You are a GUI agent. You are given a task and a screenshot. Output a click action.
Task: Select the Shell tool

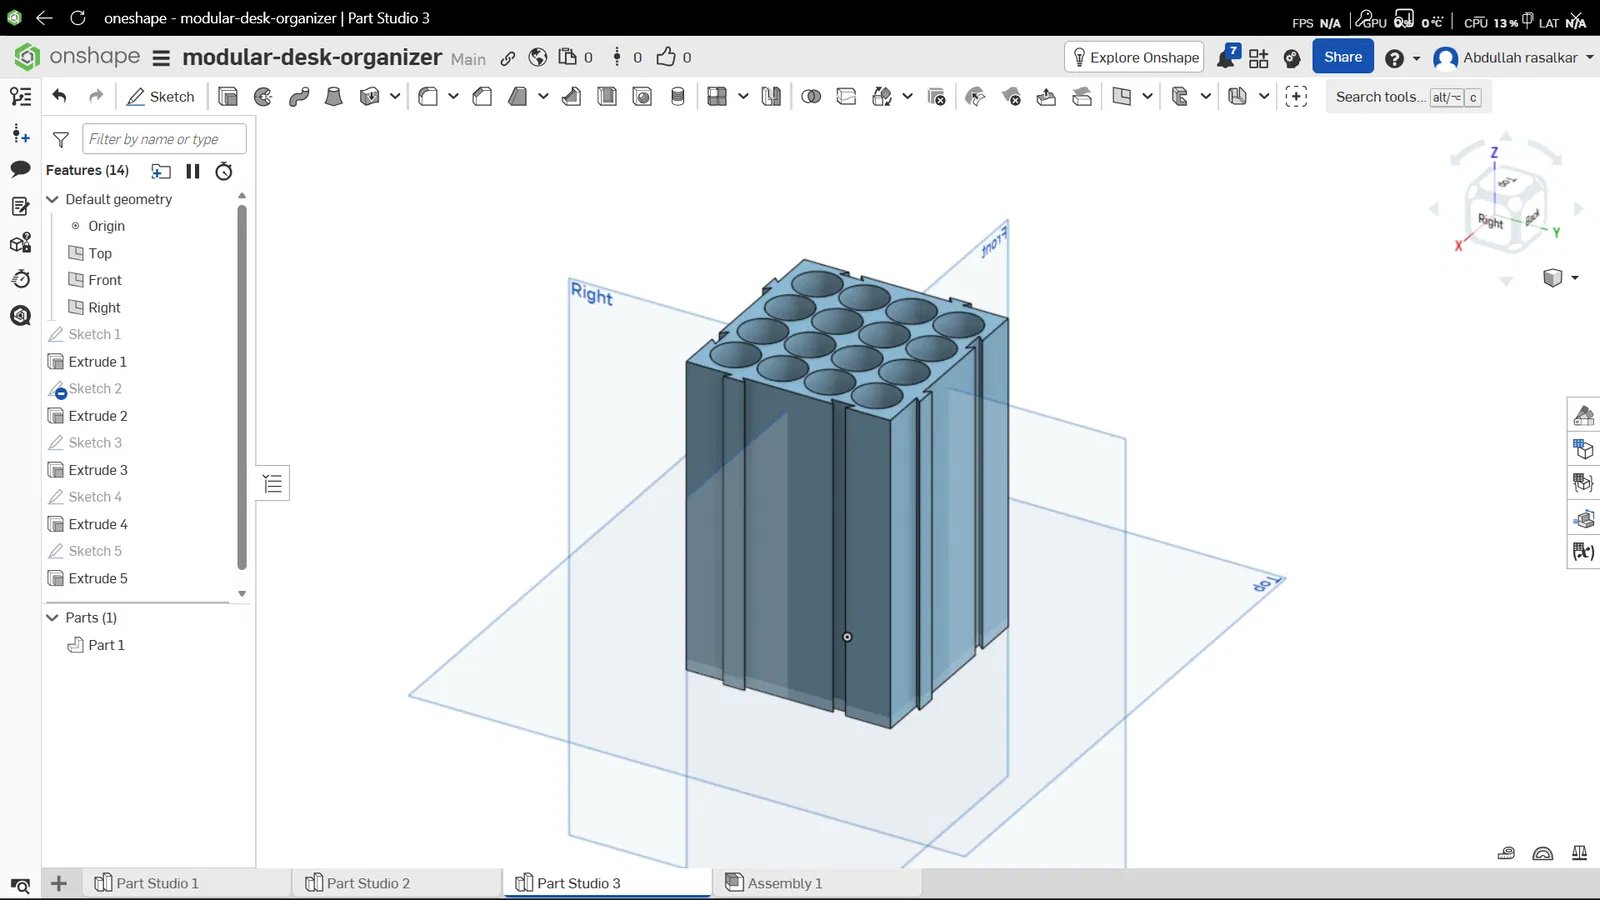coord(607,97)
